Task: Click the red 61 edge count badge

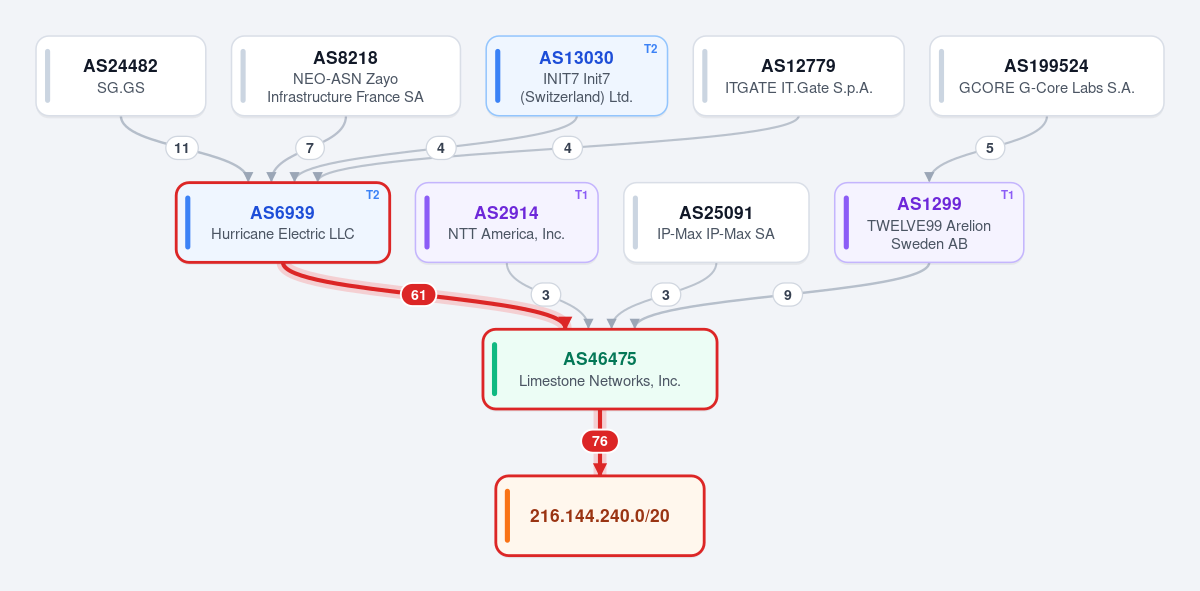Action: point(418,295)
